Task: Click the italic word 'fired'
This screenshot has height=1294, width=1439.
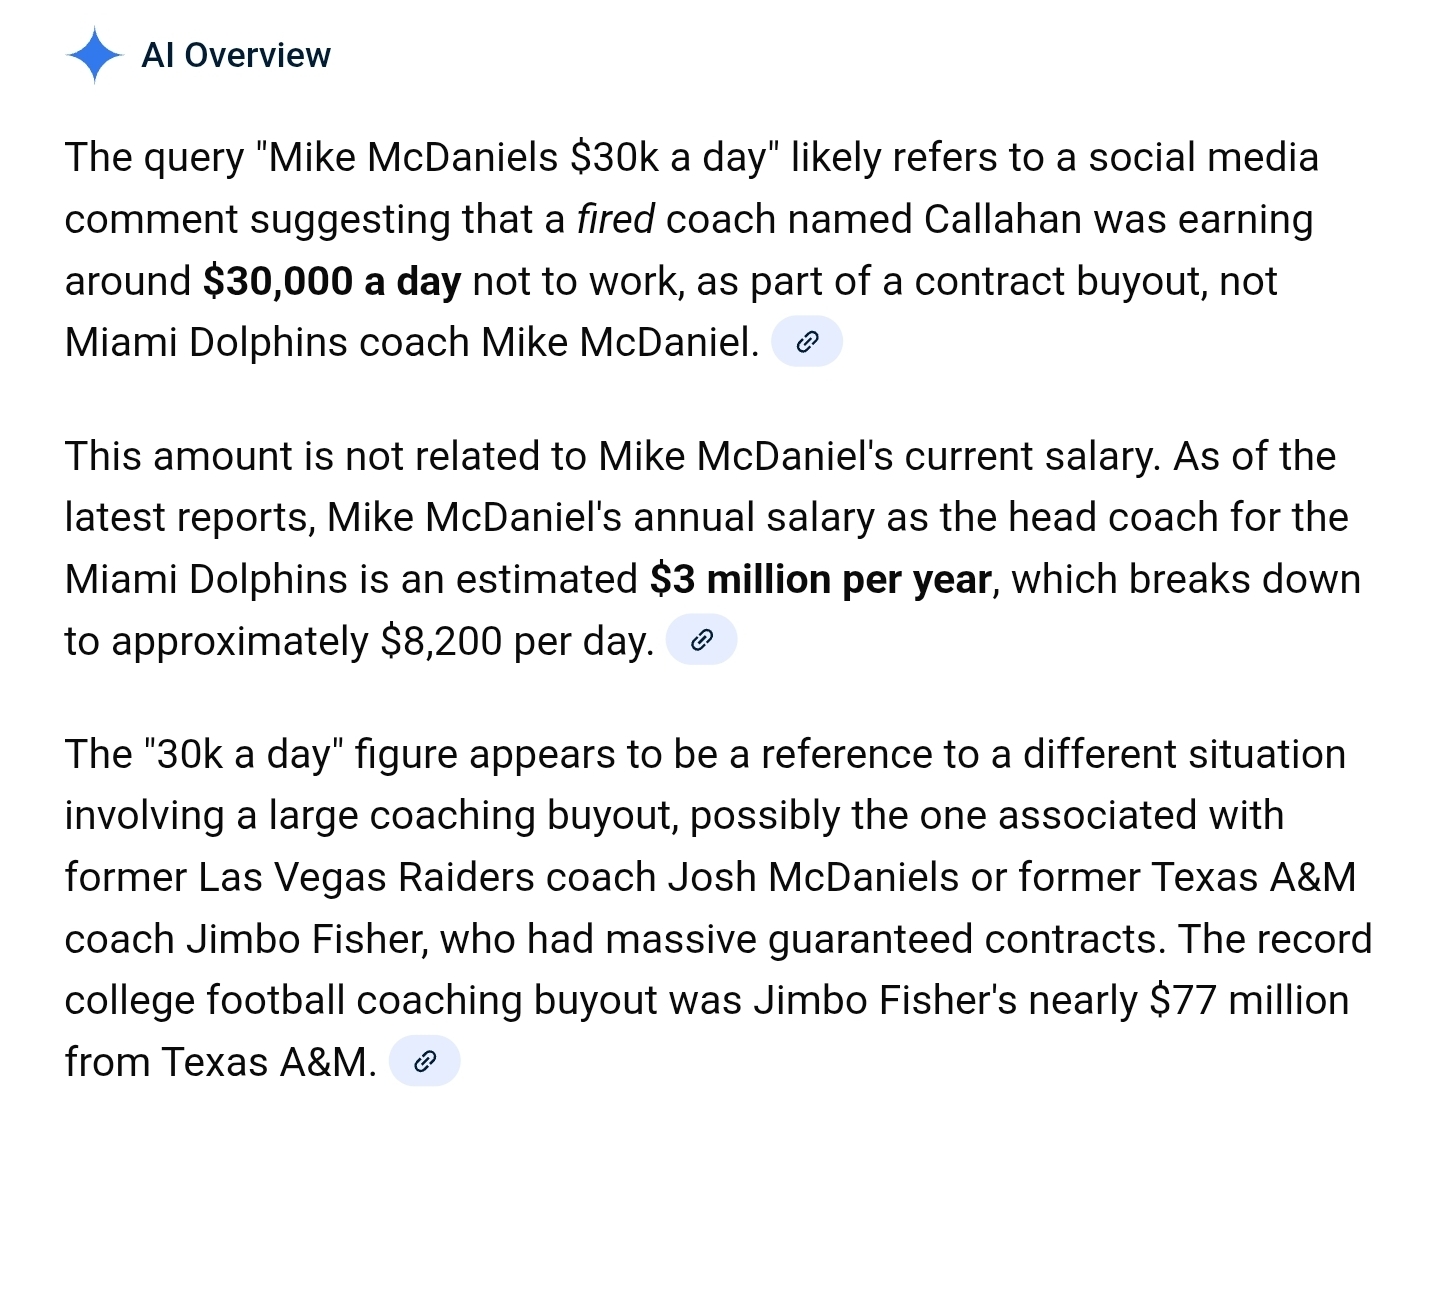Action: point(616,219)
